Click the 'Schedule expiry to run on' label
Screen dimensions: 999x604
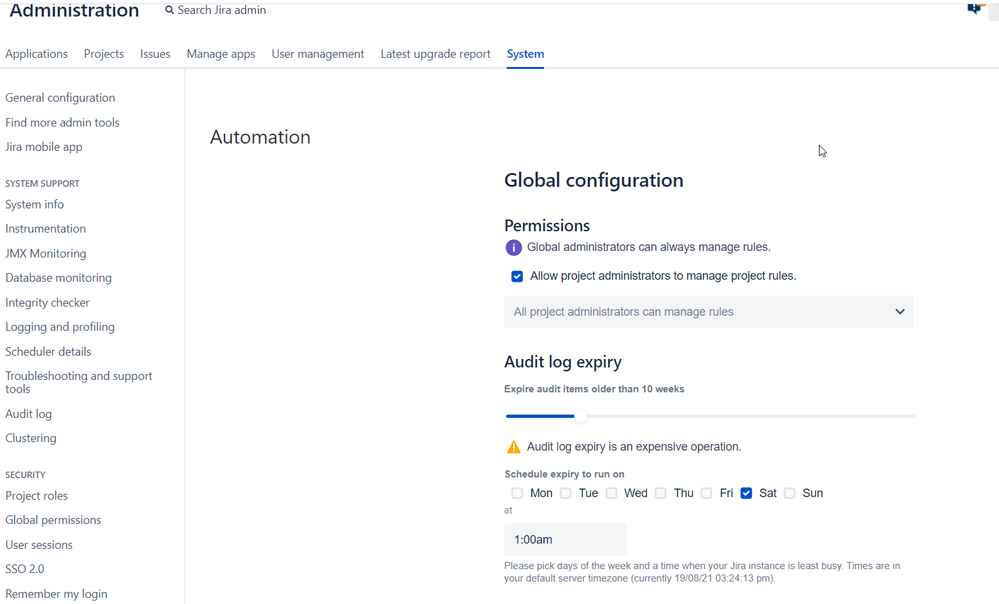pos(564,474)
